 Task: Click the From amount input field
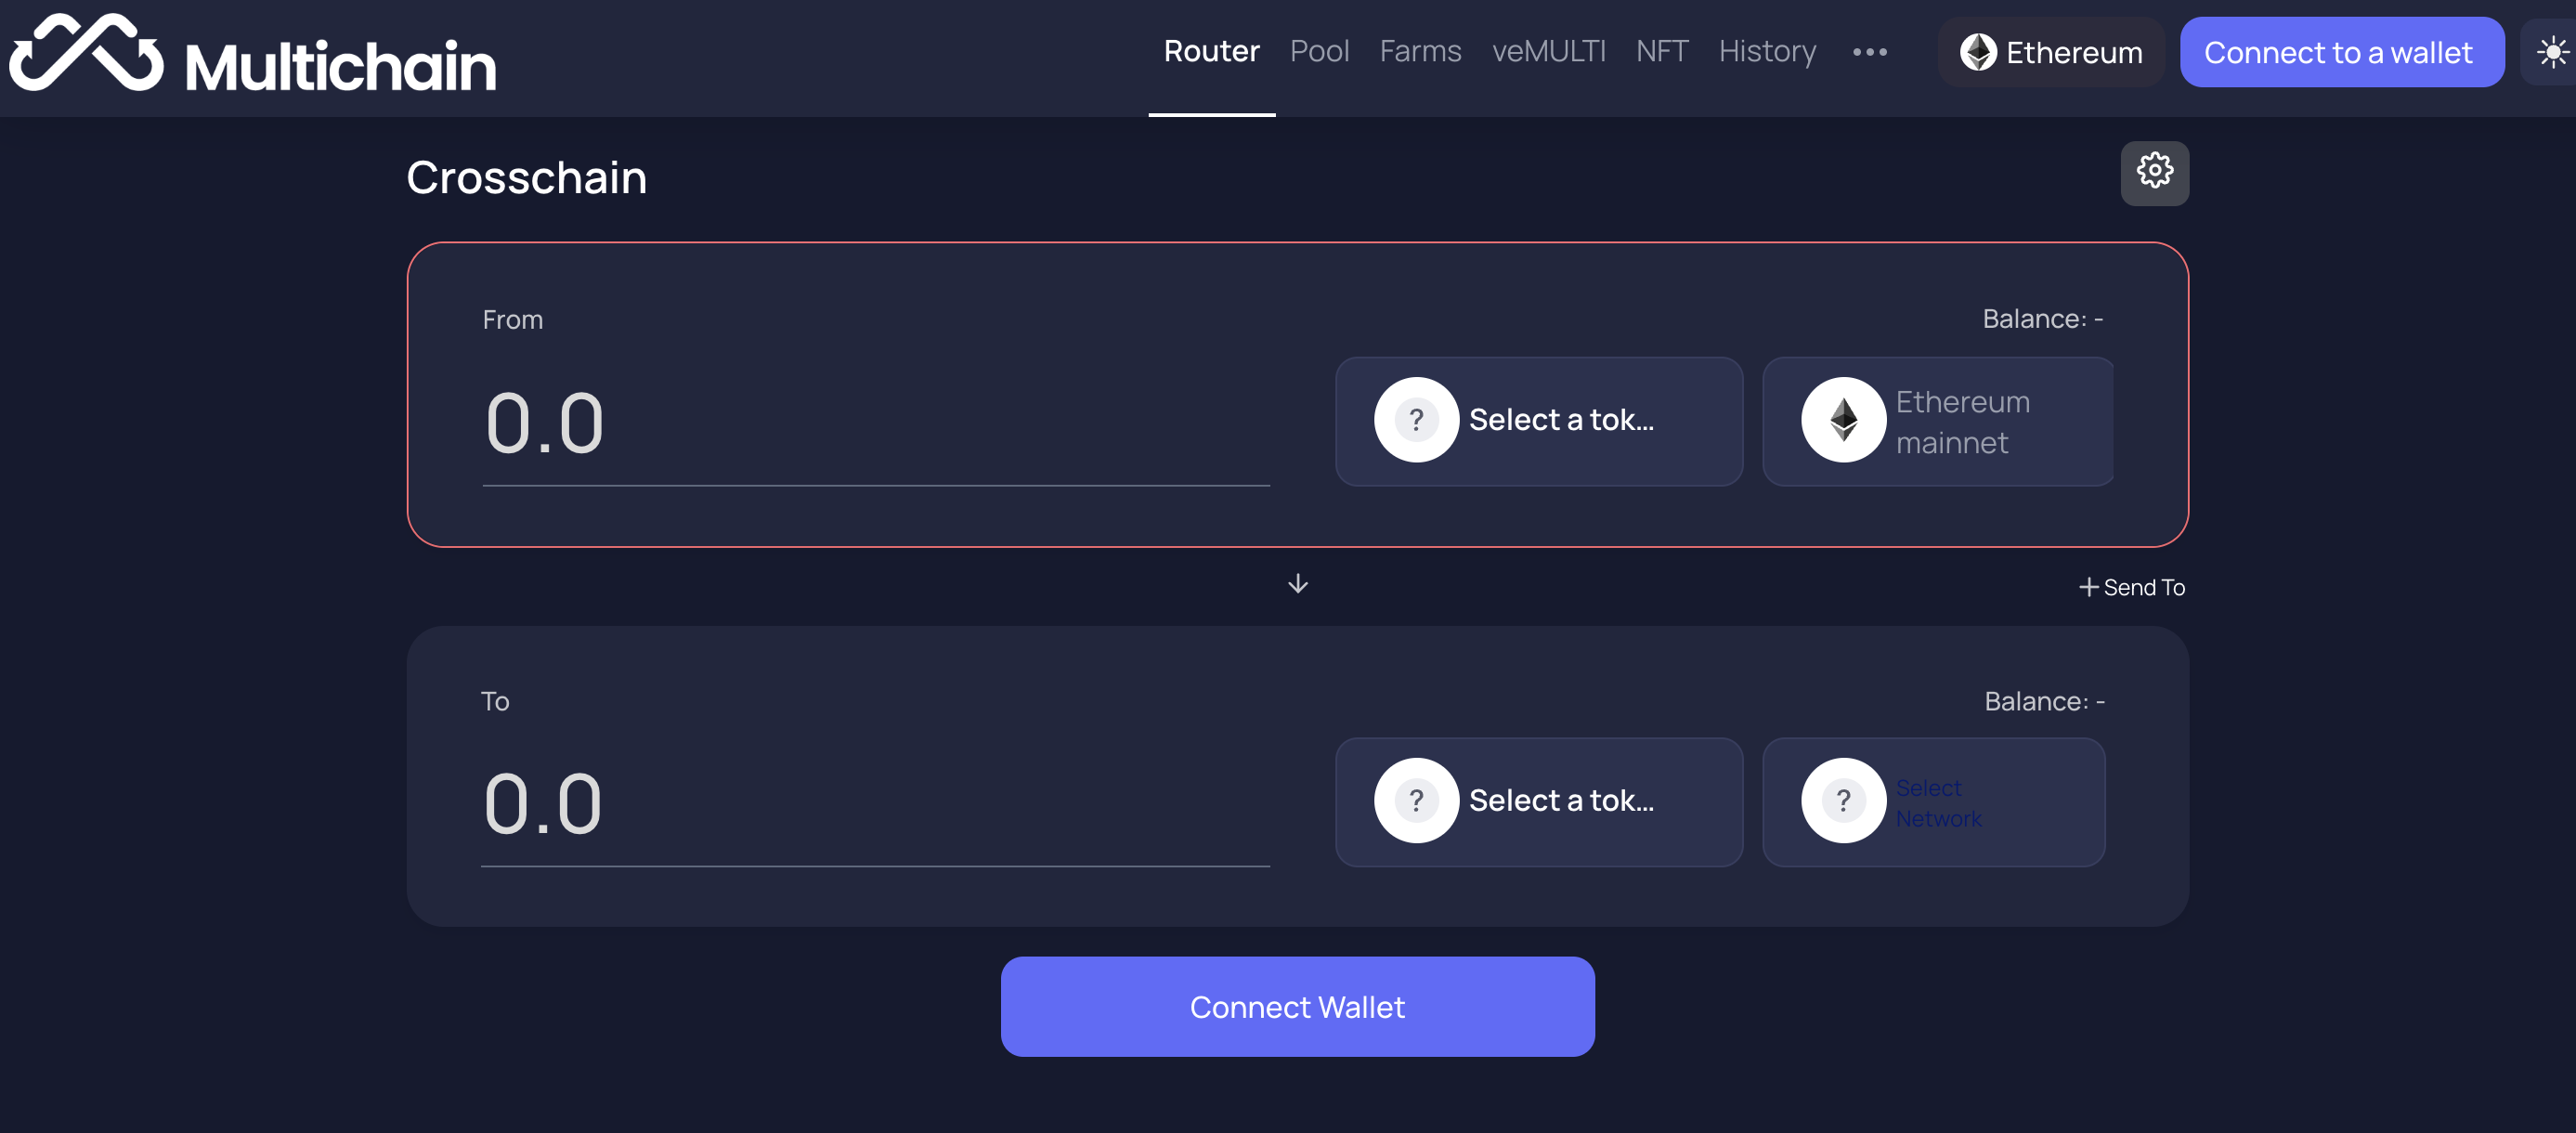coord(875,424)
